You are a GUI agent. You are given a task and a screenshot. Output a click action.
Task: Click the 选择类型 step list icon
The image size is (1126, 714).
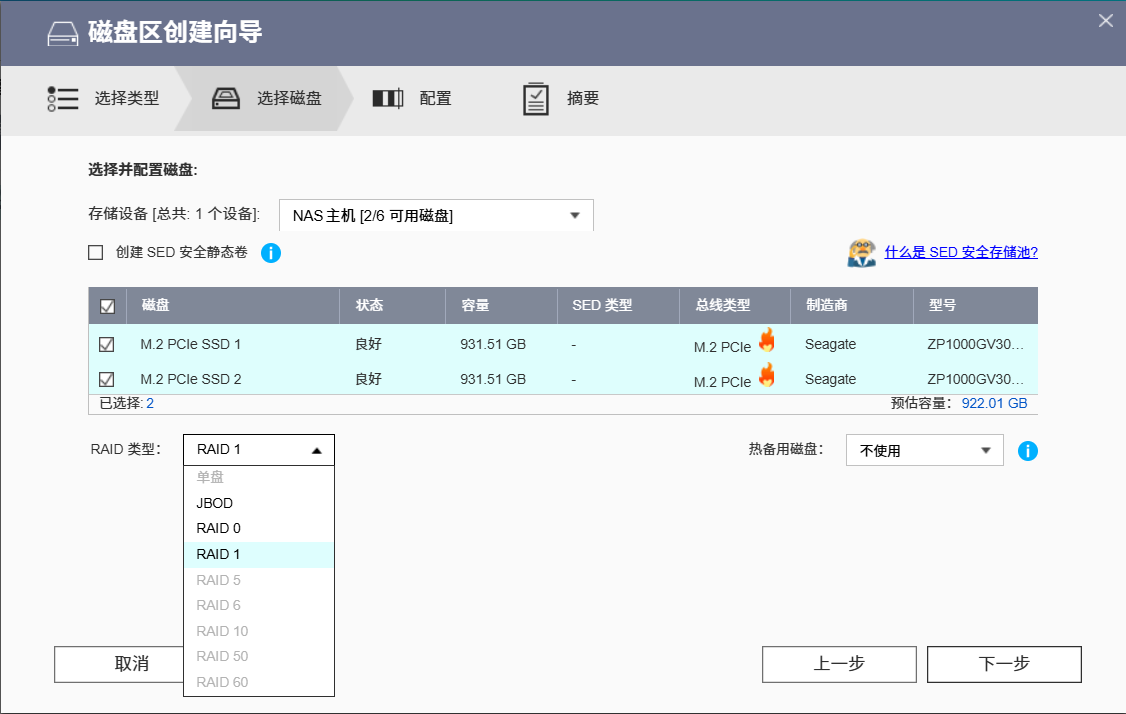[63, 99]
